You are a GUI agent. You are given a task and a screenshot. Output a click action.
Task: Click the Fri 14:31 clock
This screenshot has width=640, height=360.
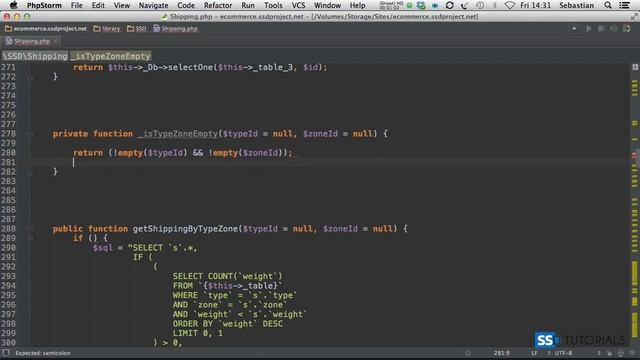tap(535, 5)
